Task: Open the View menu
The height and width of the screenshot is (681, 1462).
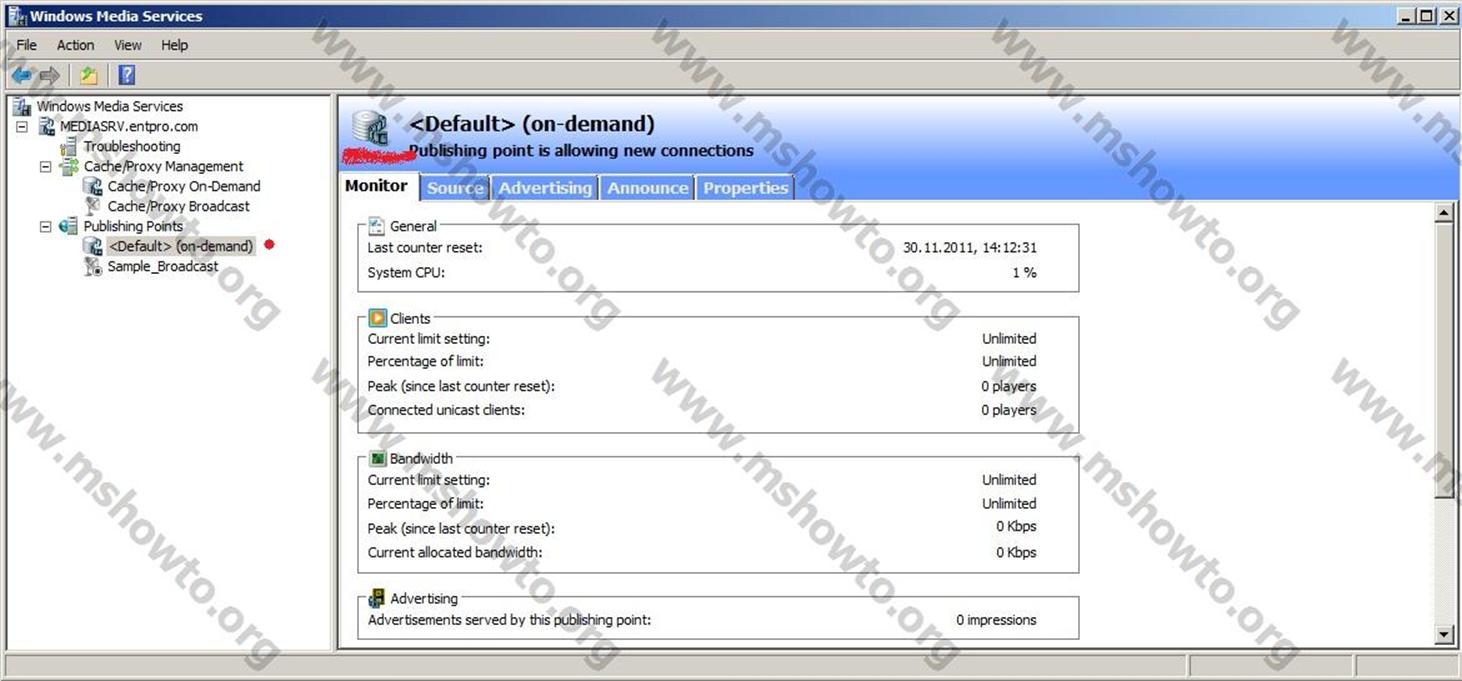Action: point(128,45)
